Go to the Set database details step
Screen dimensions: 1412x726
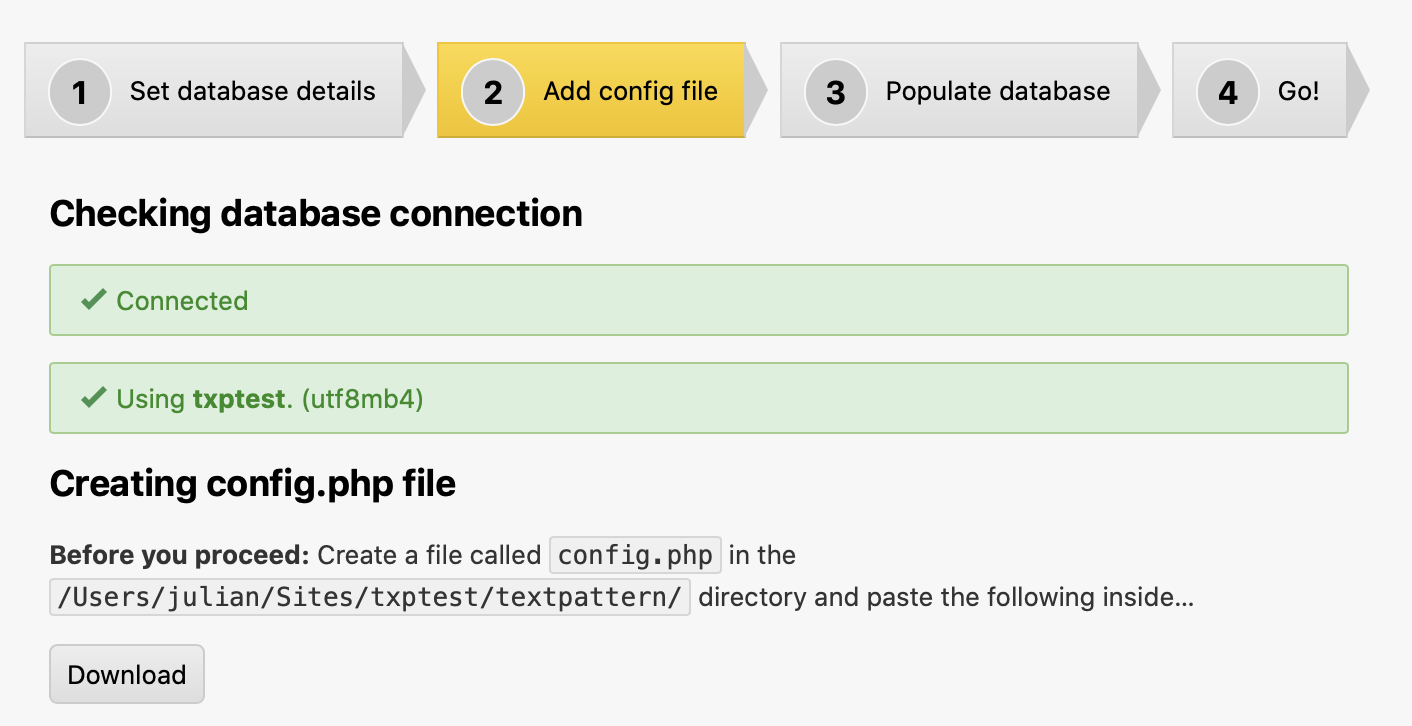[x=252, y=91]
